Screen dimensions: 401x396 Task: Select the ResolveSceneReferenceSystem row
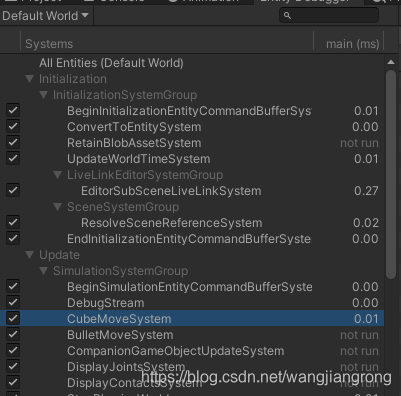pos(192,223)
